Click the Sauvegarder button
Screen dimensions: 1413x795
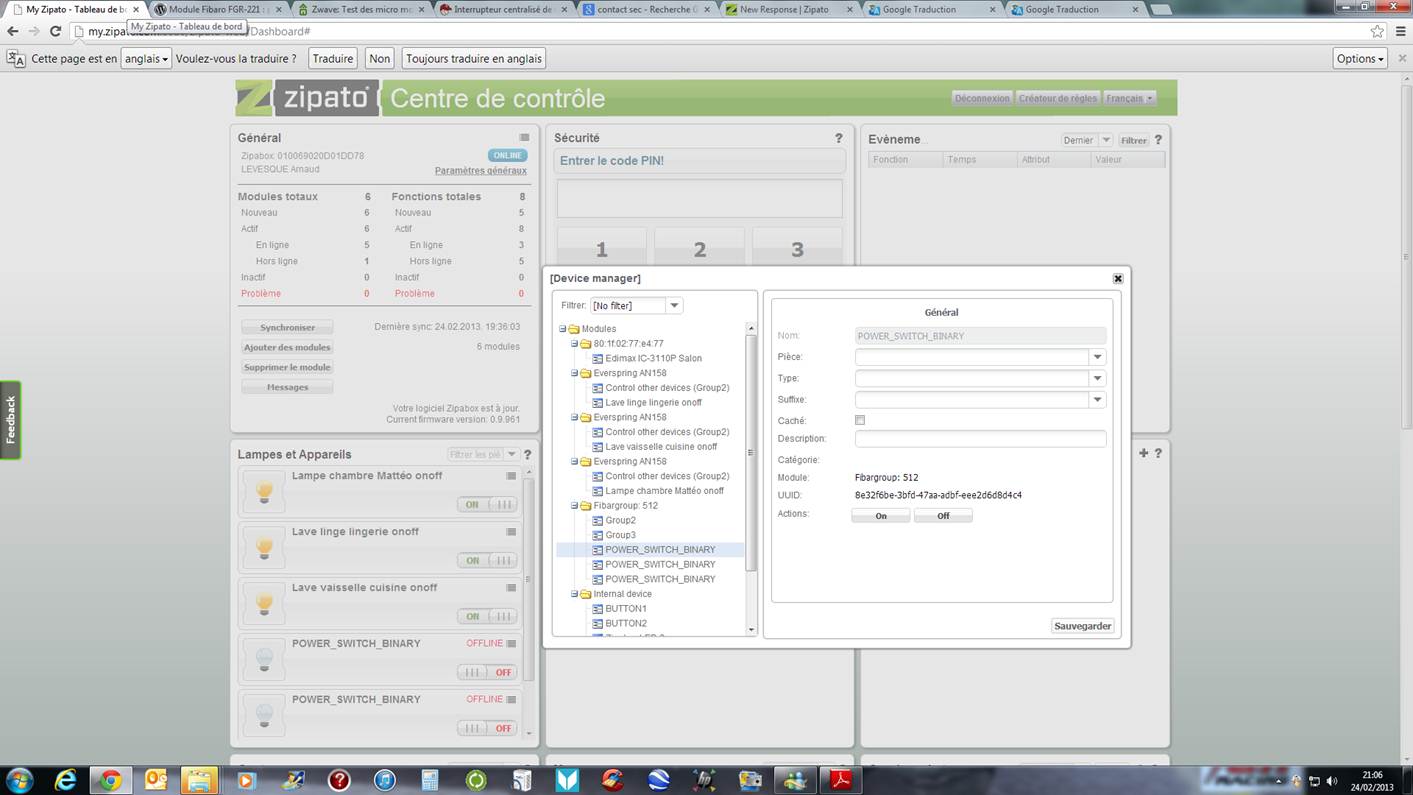click(1082, 626)
